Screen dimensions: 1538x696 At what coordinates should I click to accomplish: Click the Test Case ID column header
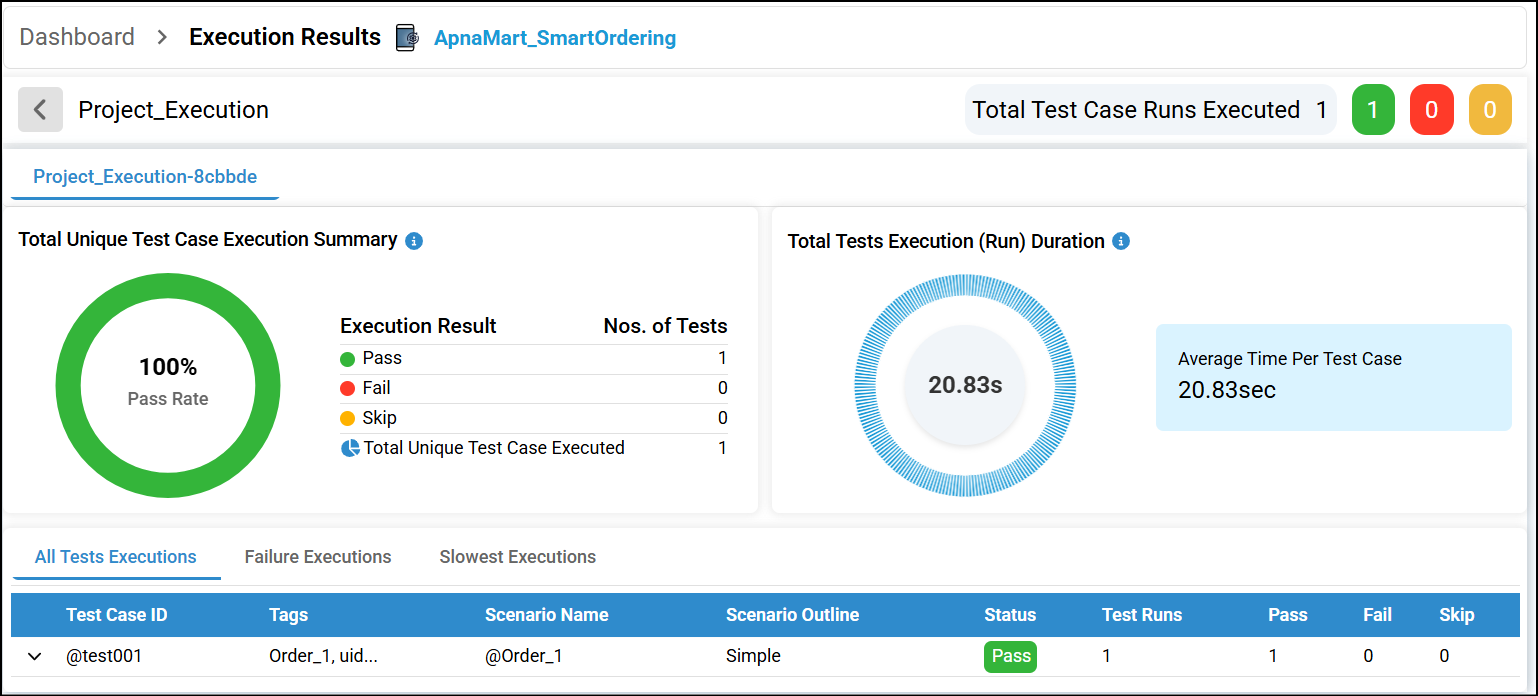[x=117, y=615]
